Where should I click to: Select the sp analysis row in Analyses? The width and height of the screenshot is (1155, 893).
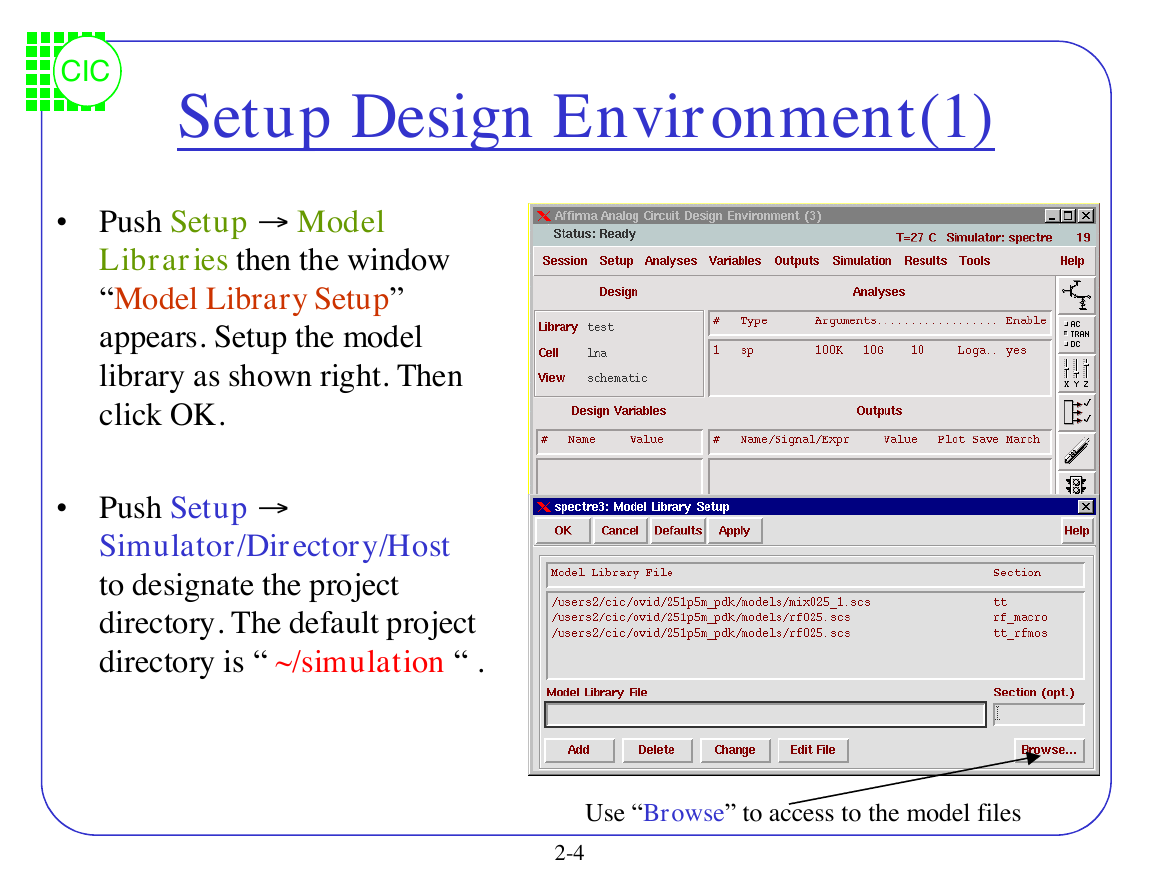point(880,351)
